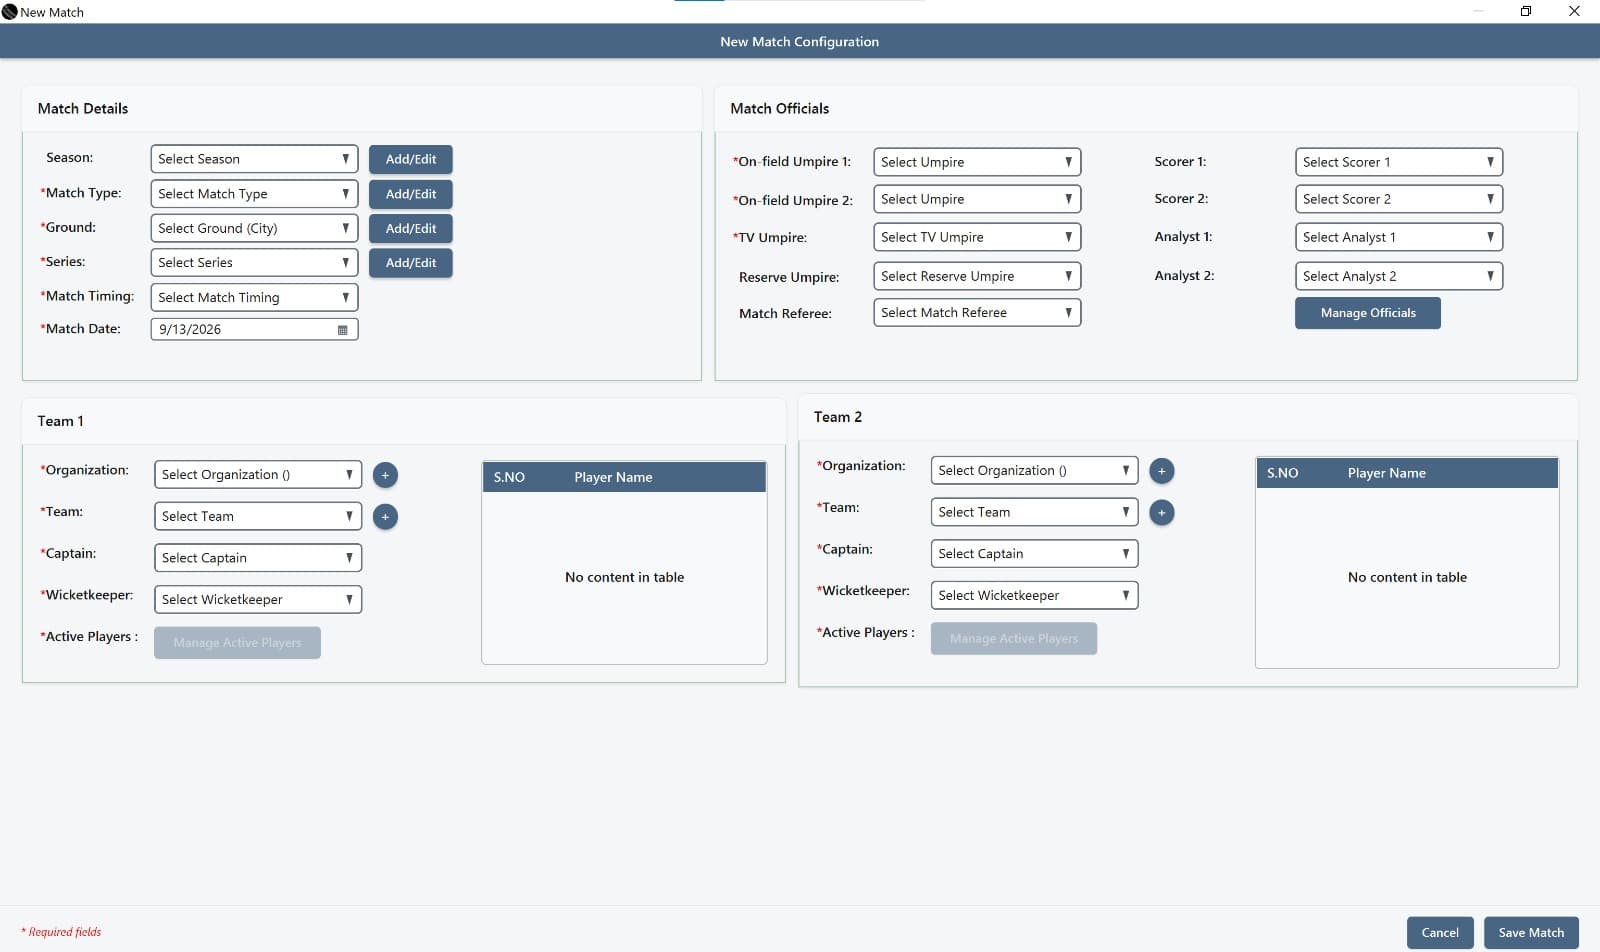Open Team 2 Select Captain dropdown
1600x952 pixels.
pos(1034,554)
